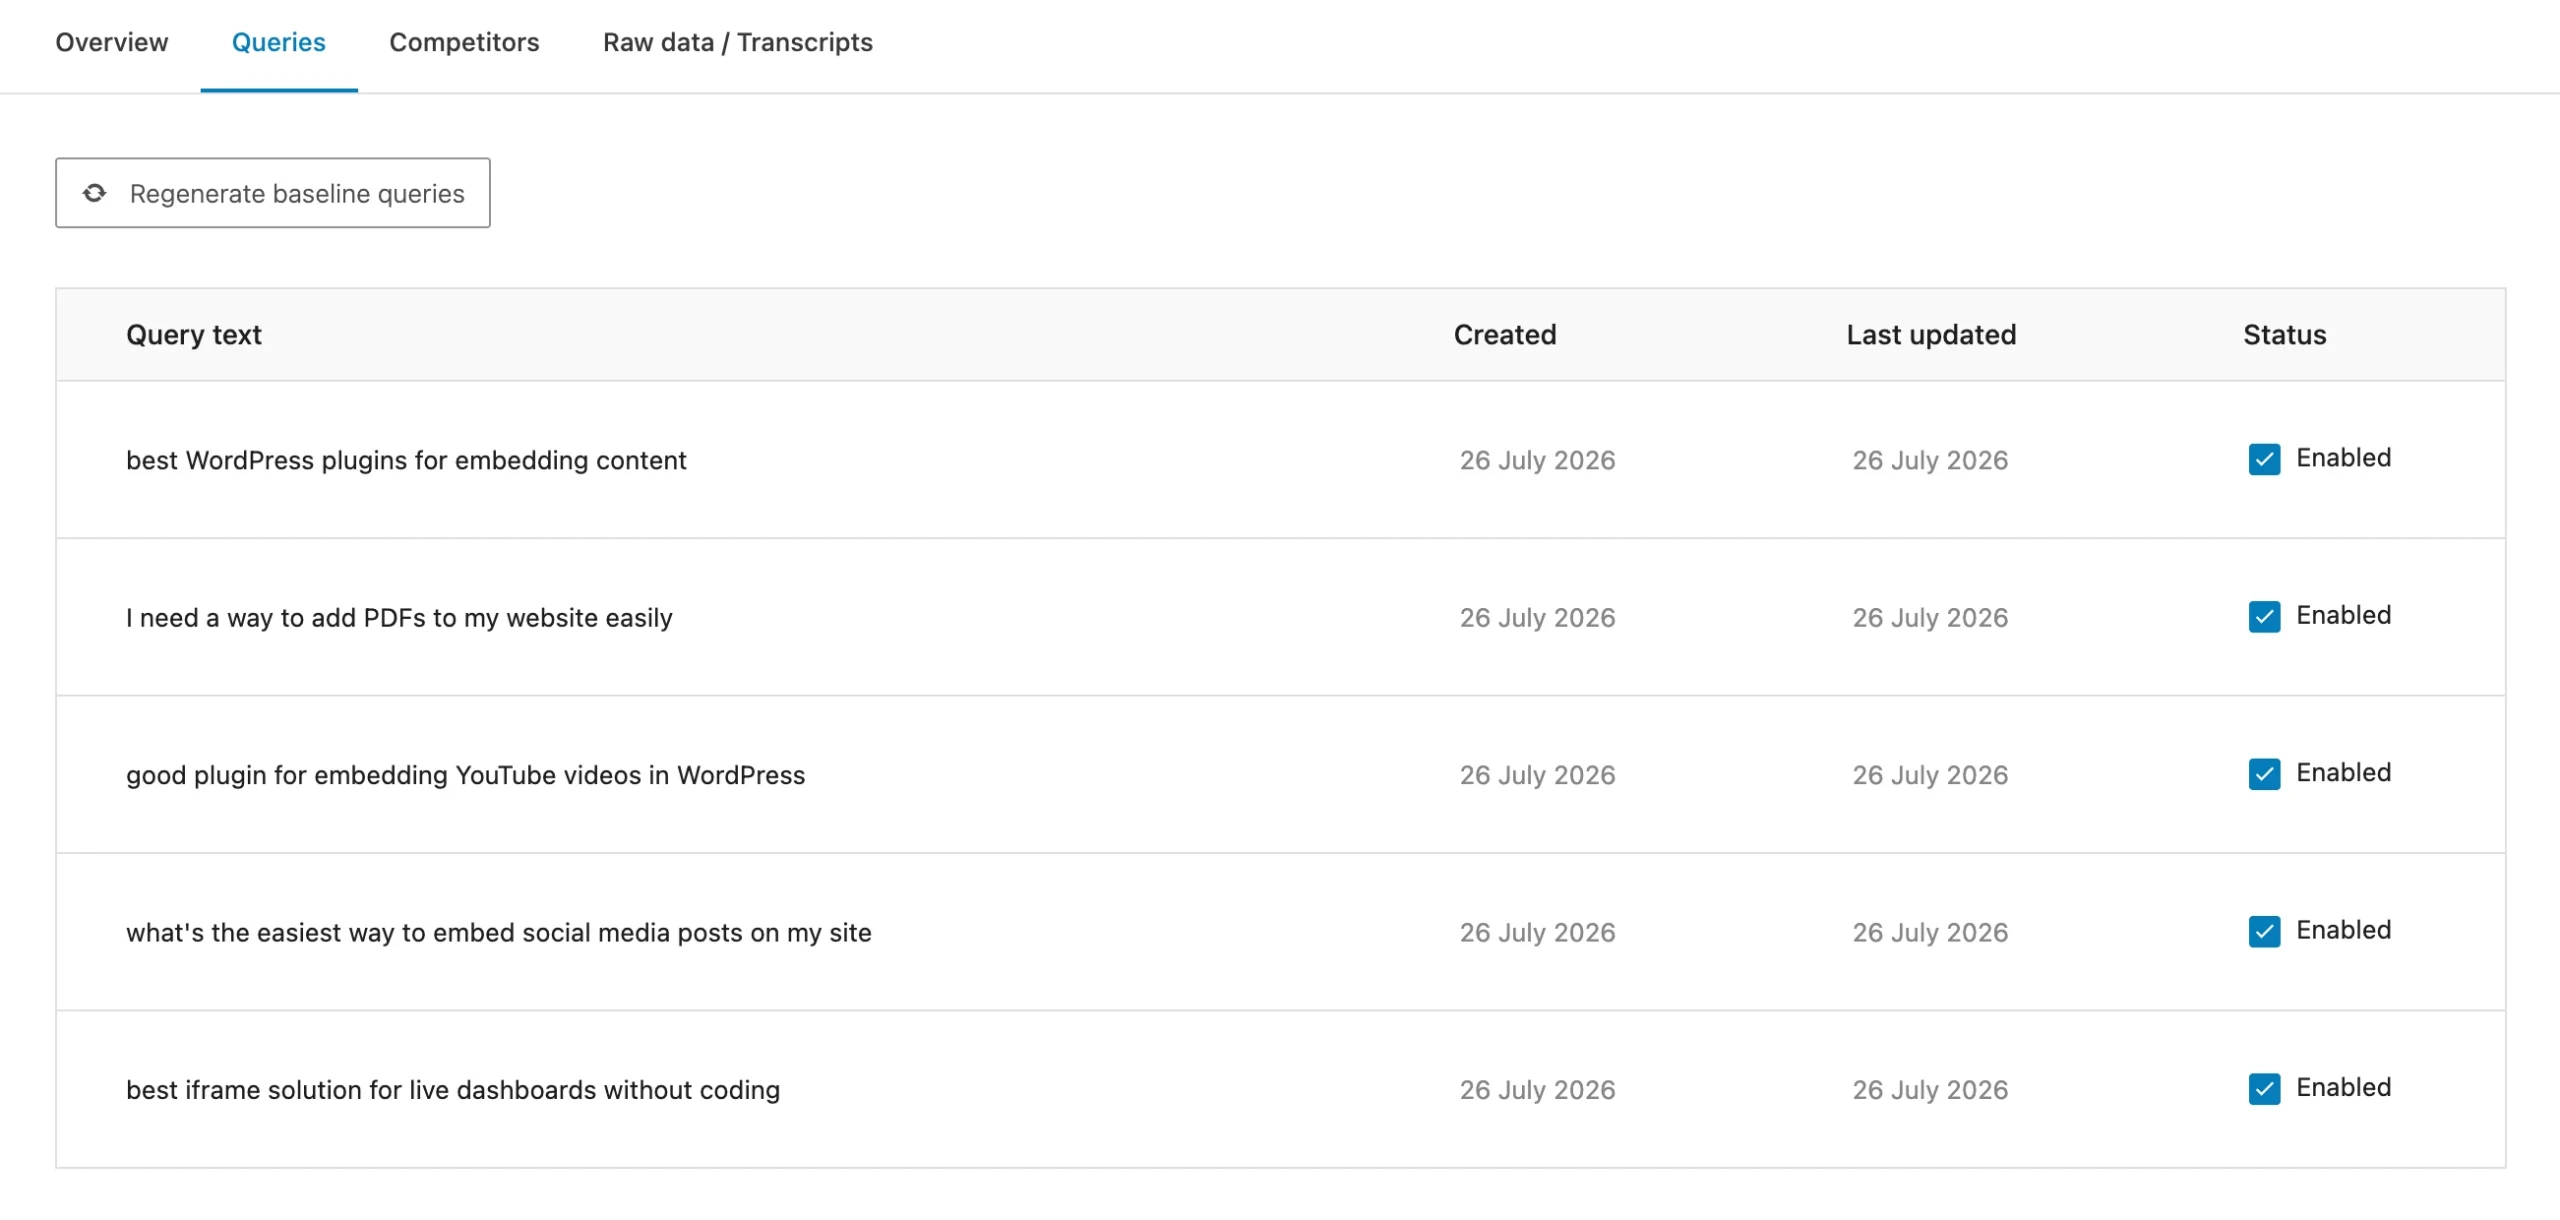Disable the iframe live dashboards query

click(2264, 1088)
